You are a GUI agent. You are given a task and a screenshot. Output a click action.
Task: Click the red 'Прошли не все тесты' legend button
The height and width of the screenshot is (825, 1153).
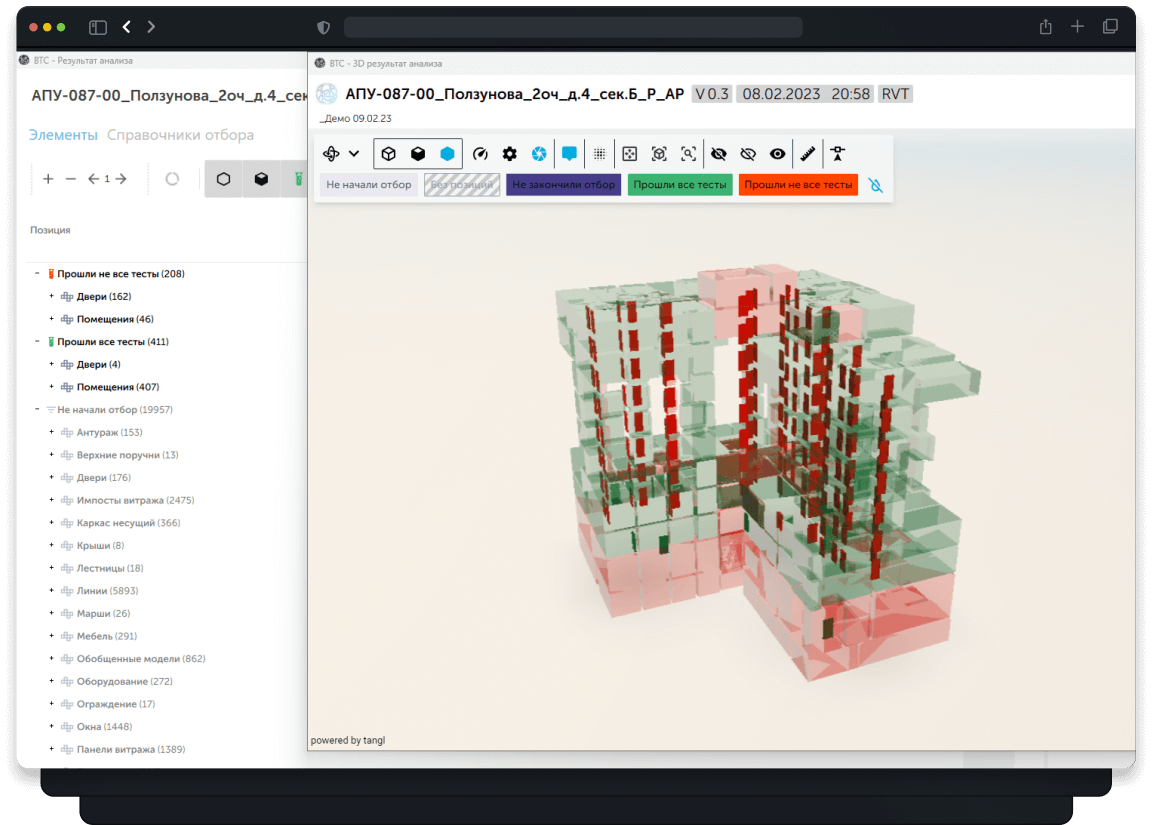(799, 185)
